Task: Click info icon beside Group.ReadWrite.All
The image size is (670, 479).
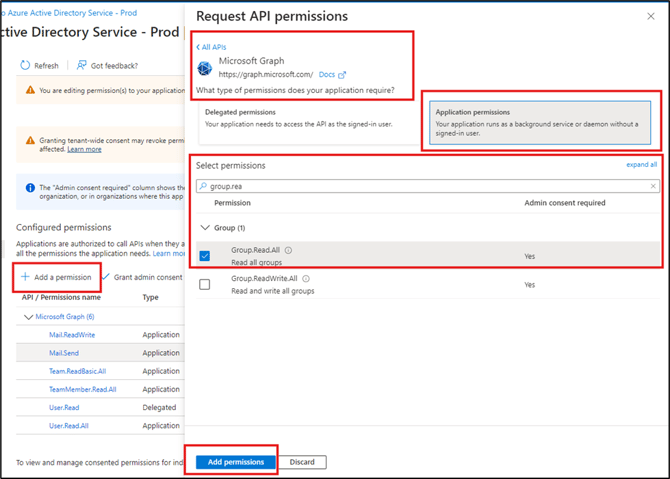Action: (x=305, y=279)
